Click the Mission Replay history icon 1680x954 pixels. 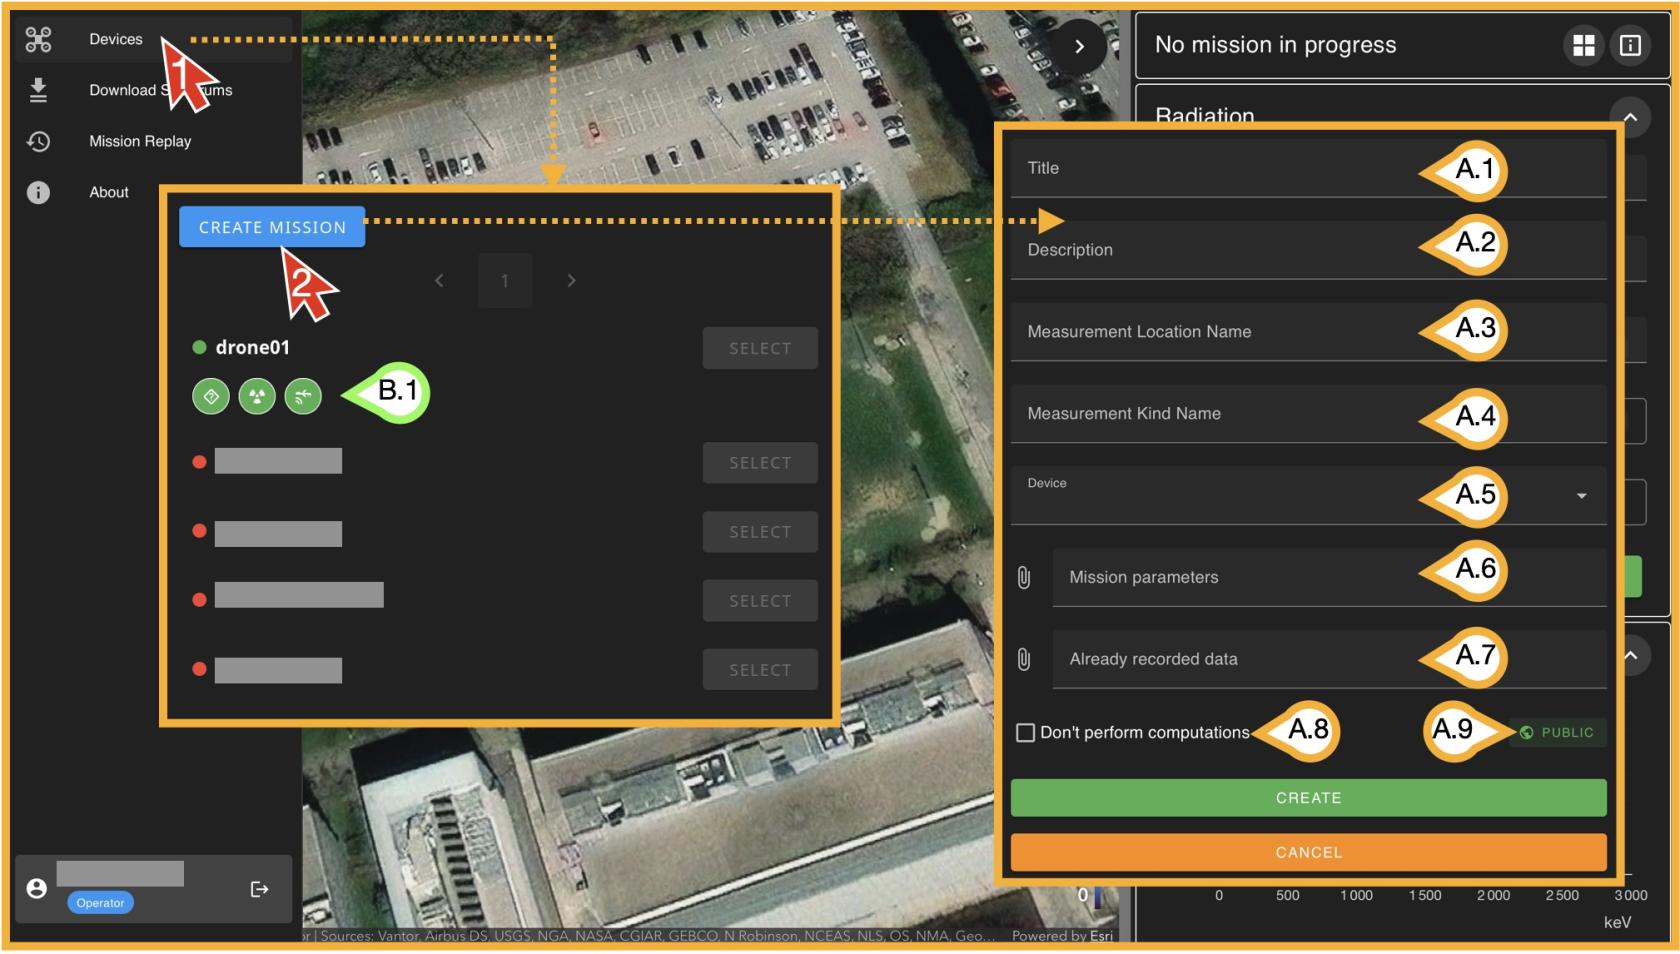click(38, 142)
